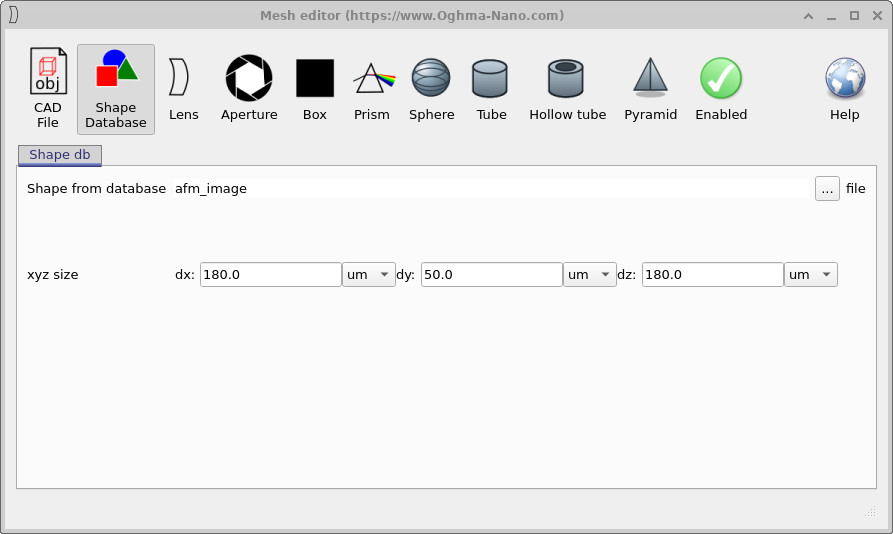The width and height of the screenshot is (893, 534).
Task: Switch to the Shape db tab
Action: pos(60,155)
